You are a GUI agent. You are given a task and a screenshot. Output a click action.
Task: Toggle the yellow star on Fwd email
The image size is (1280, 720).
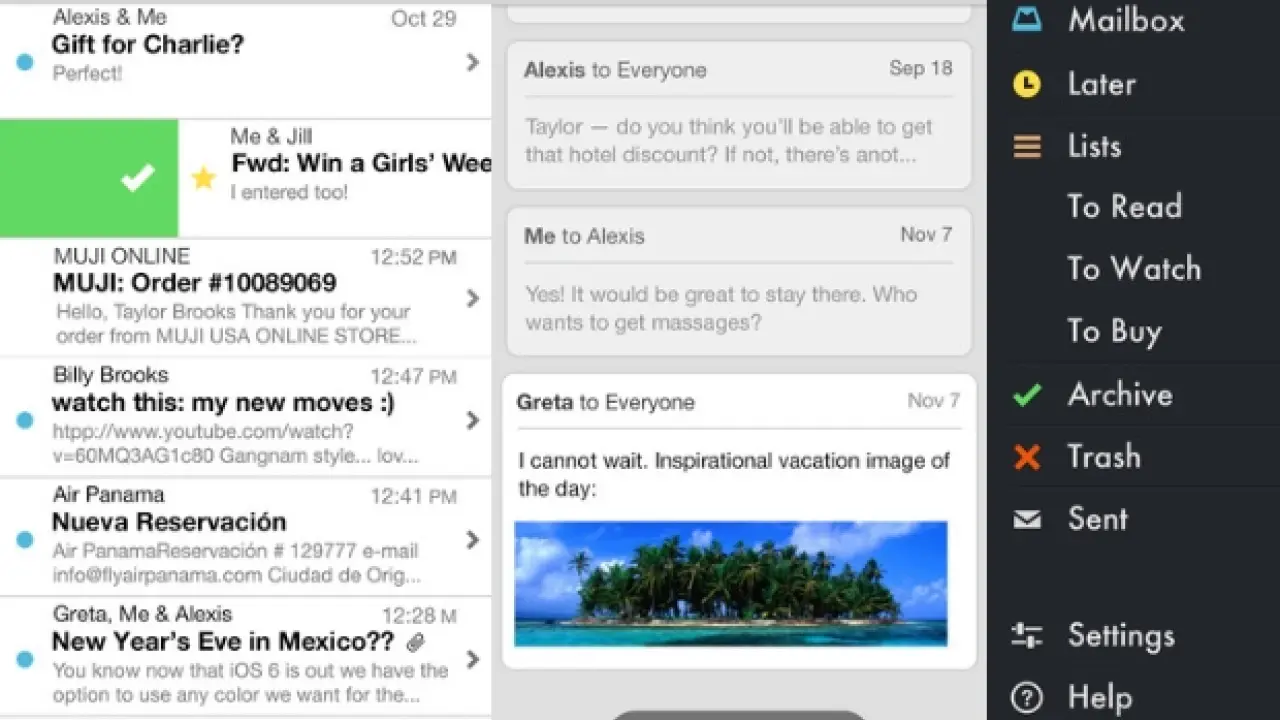[204, 178]
